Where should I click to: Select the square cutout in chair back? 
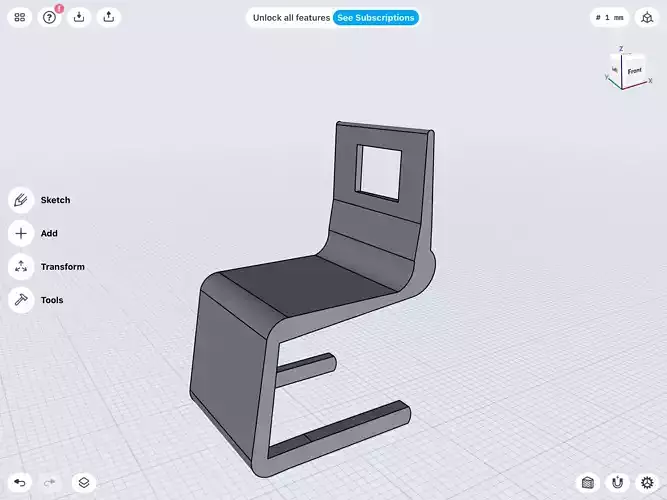point(379,172)
